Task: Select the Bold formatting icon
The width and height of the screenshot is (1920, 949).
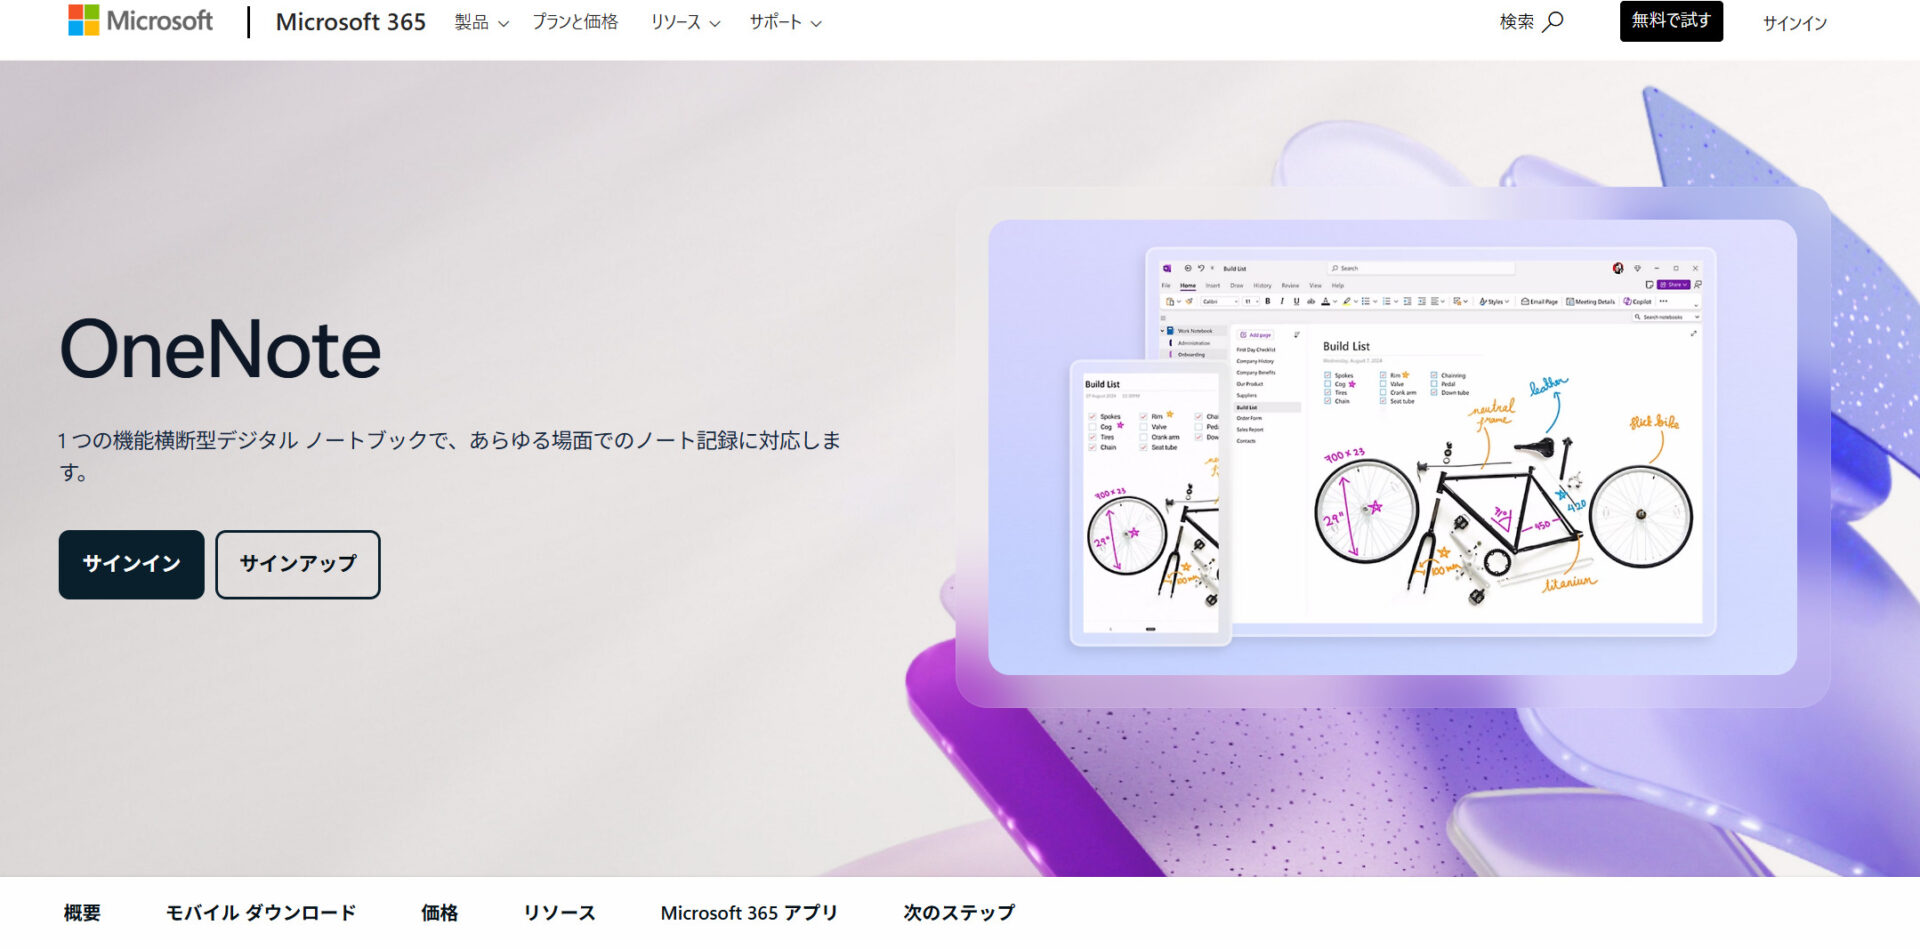Action: tap(1268, 302)
